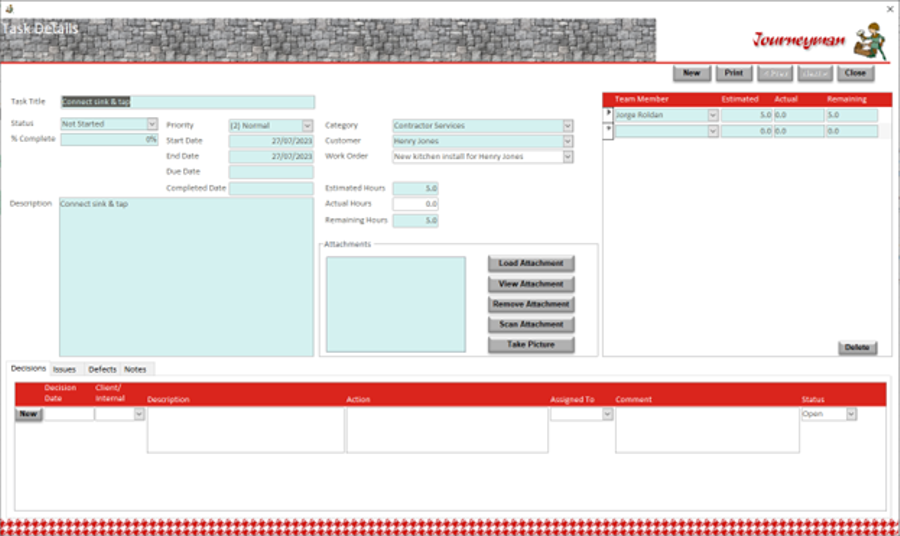The width and height of the screenshot is (900, 536).
Task: Expand the Customer dropdown
Action: point(568,141)
